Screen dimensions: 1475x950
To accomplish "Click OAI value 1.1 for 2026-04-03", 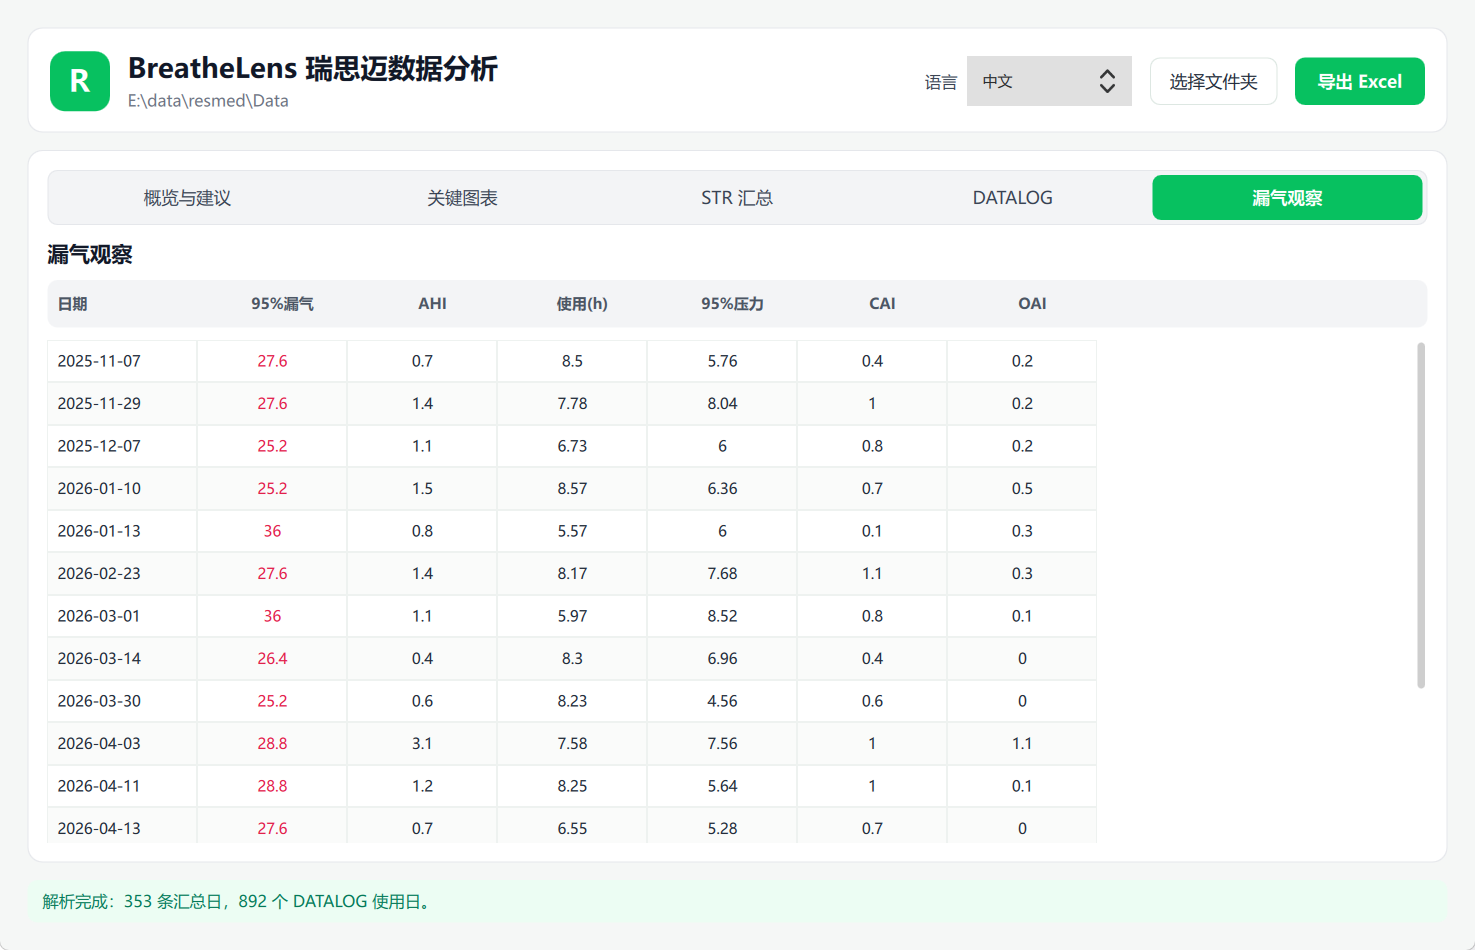I will point(1022,744).
